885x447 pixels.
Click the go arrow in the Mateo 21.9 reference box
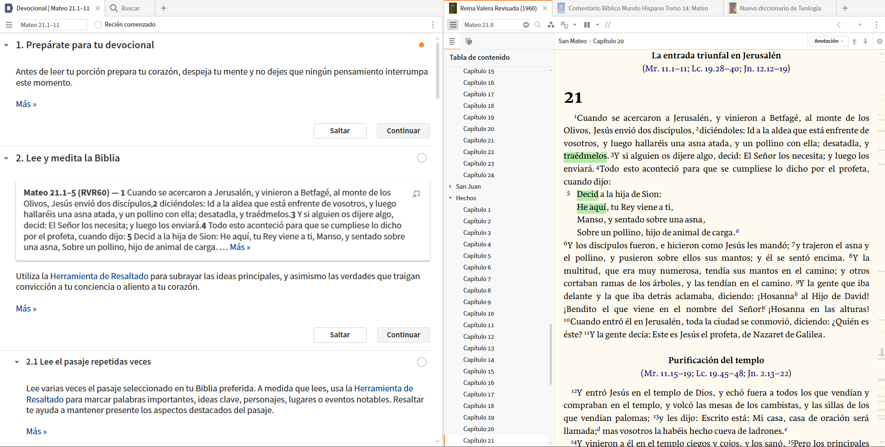coord(526,25)
